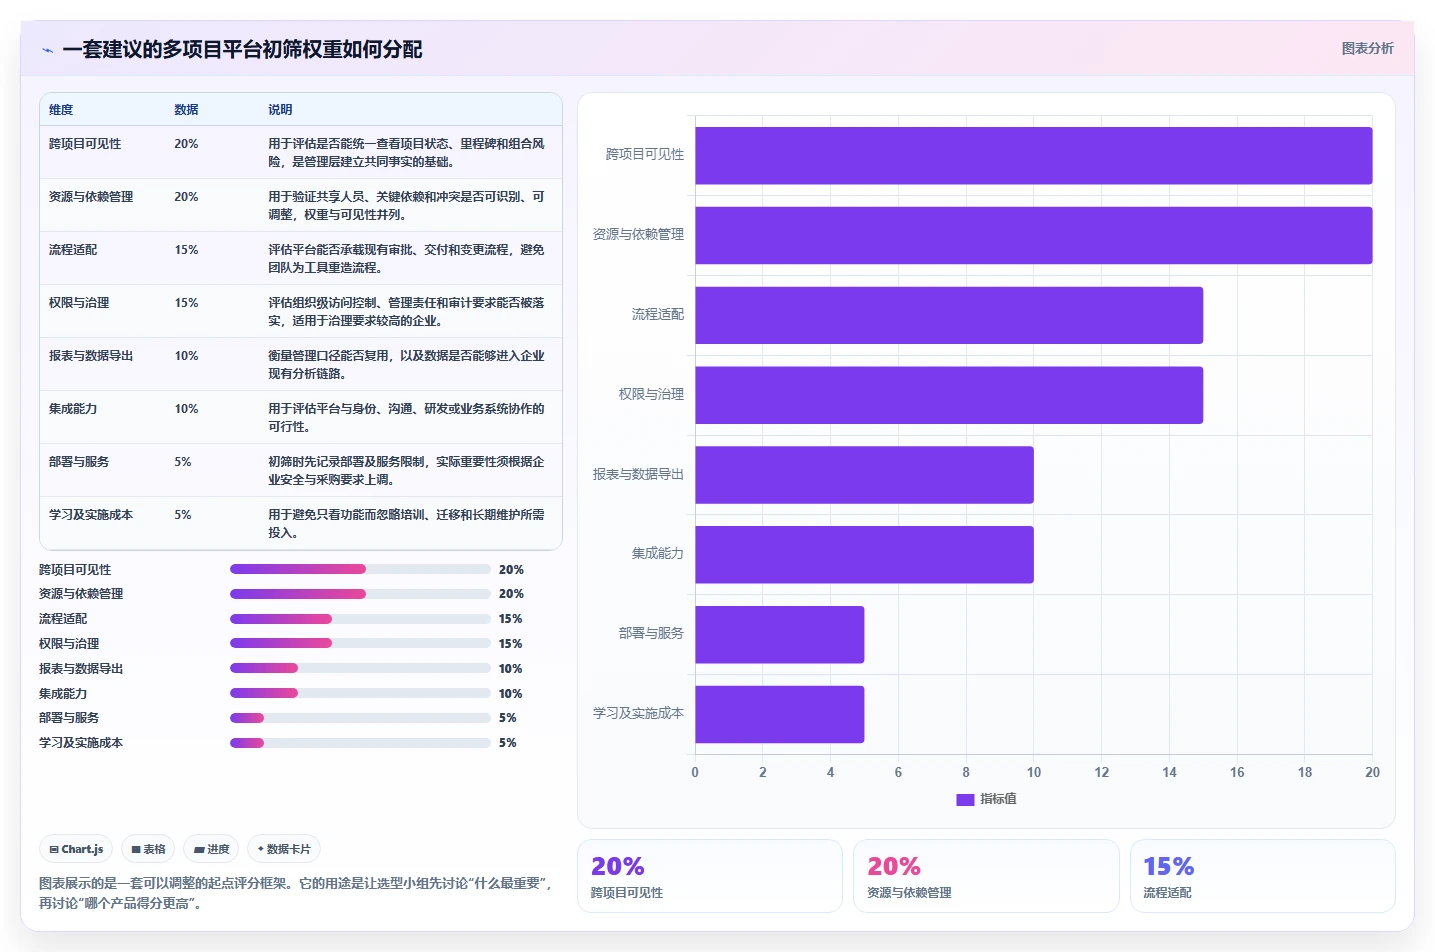
Task: Click the 部署与服务 progress bar
Action: point(360,718)
